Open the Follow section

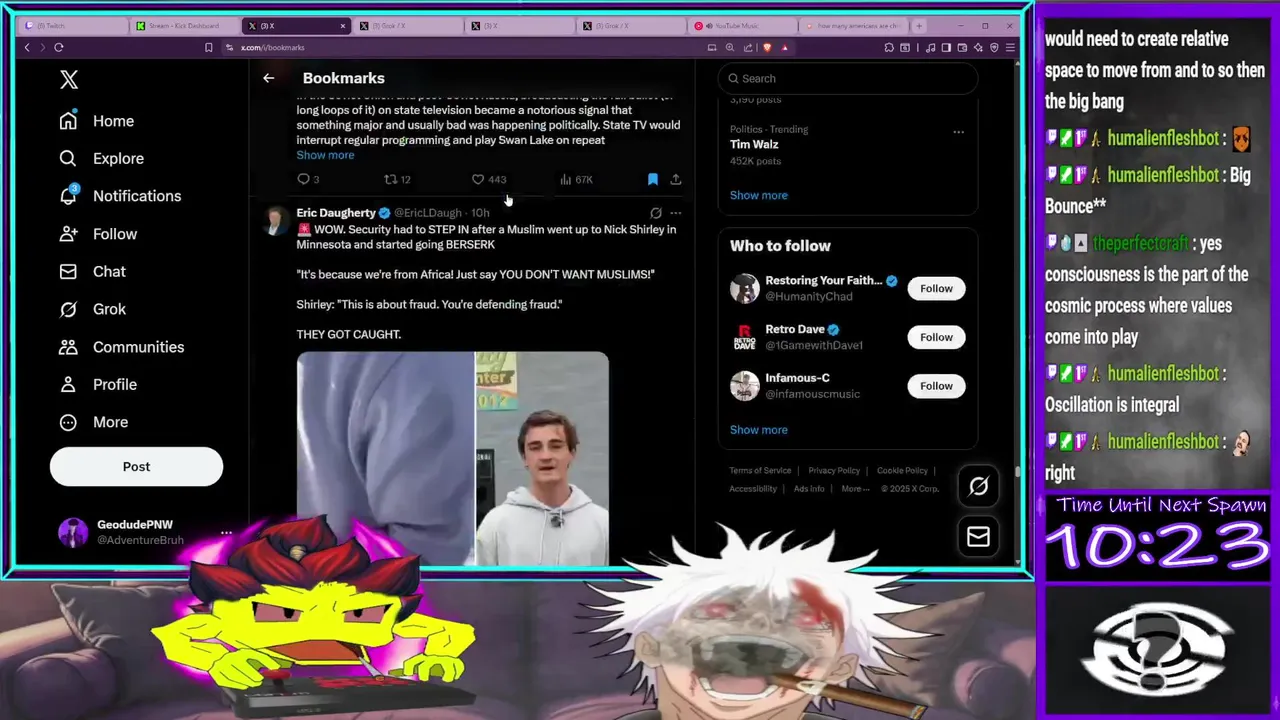pyautogui.click(x=98, y=234)
